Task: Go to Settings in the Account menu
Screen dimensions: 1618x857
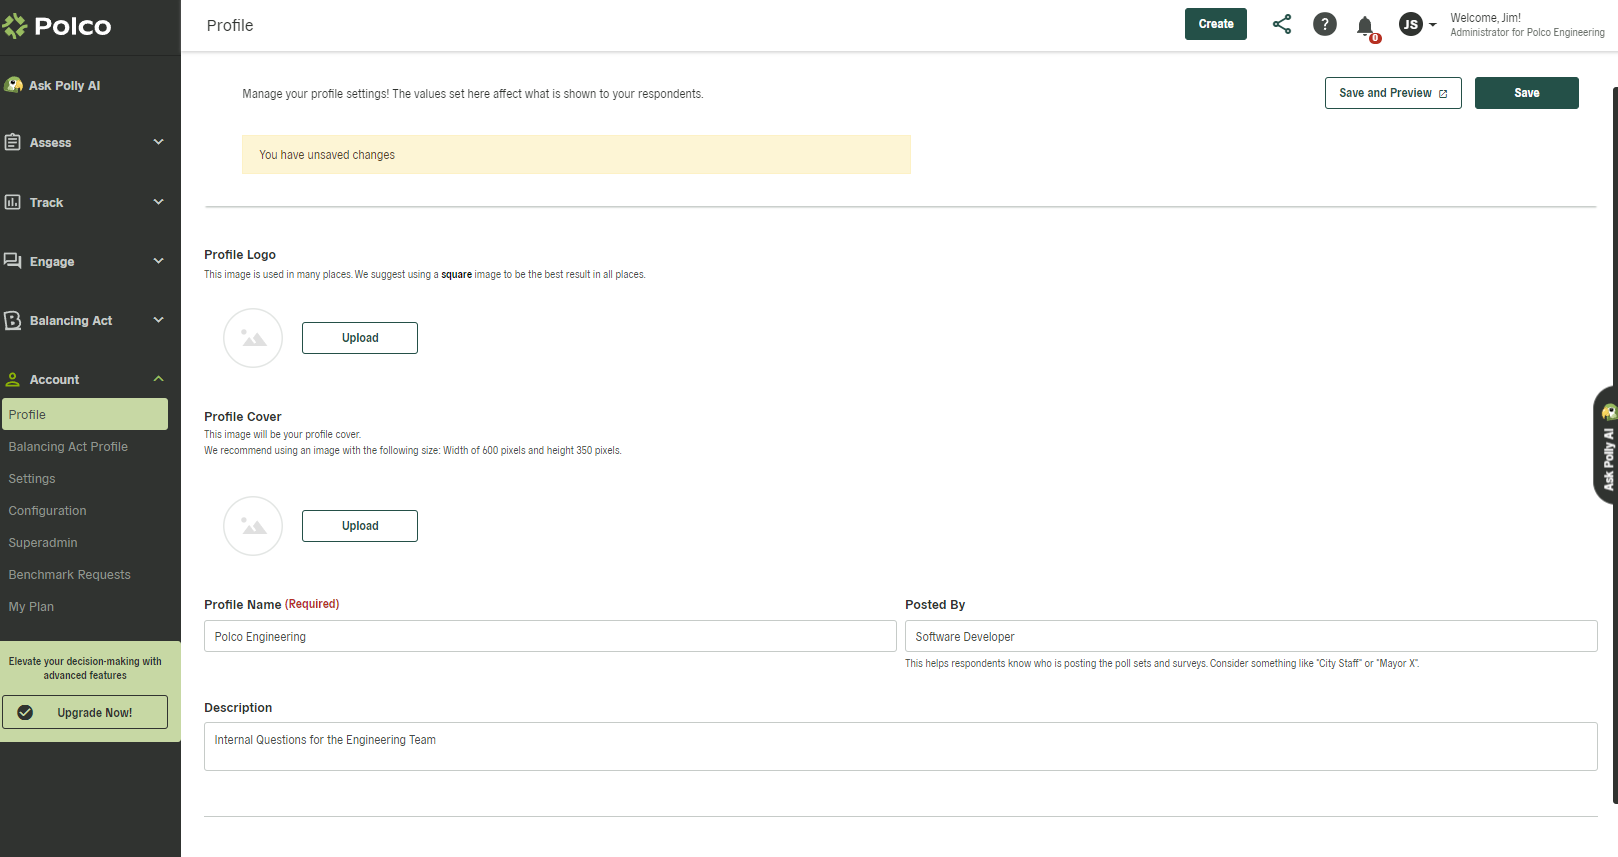Action: 32,479
